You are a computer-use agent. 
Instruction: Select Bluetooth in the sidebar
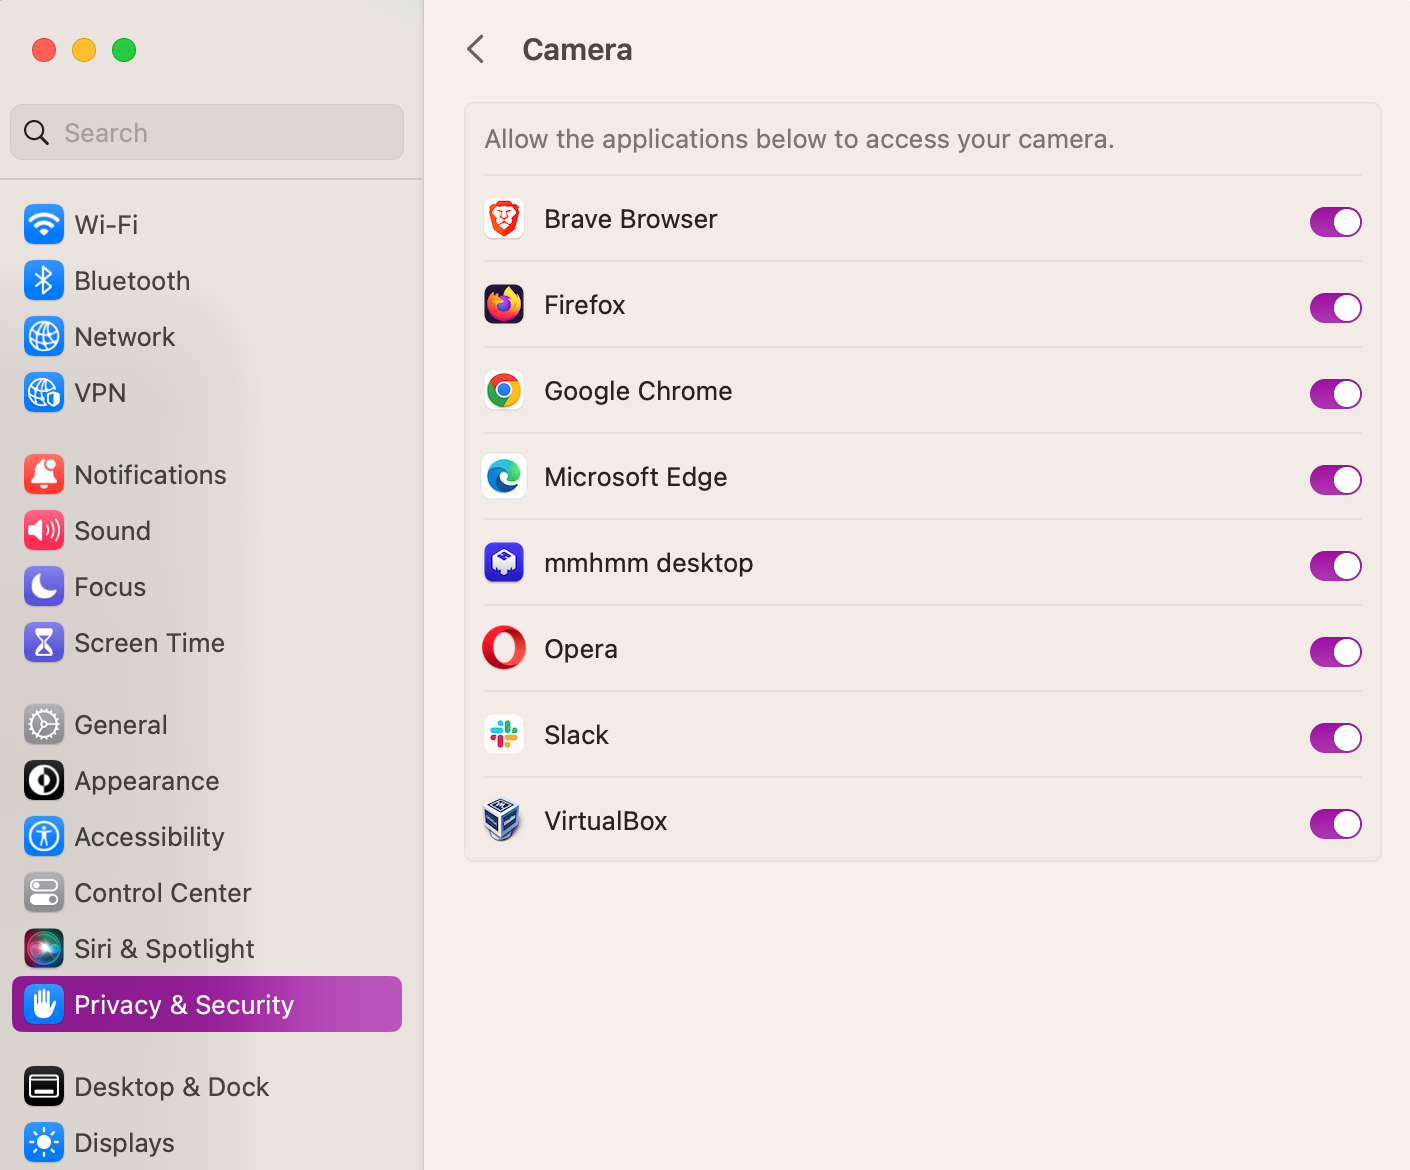(132, 281)
